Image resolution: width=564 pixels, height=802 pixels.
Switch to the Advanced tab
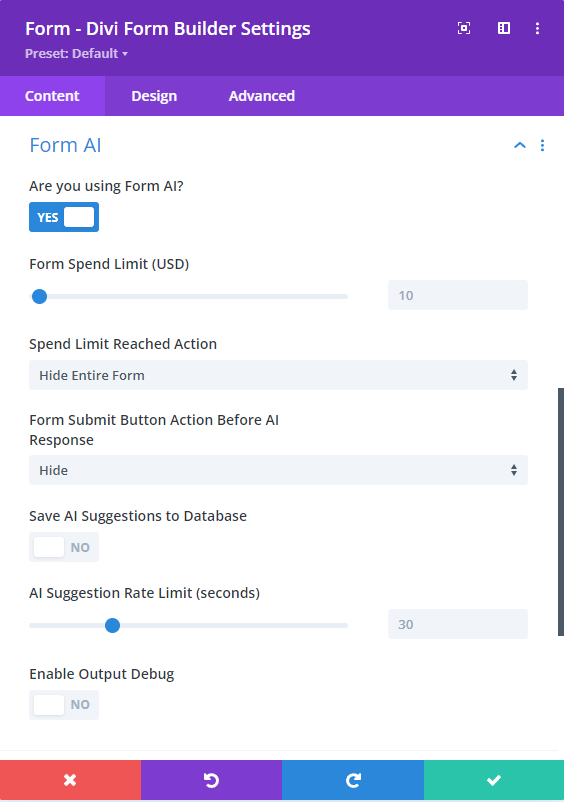click(261, 96)
